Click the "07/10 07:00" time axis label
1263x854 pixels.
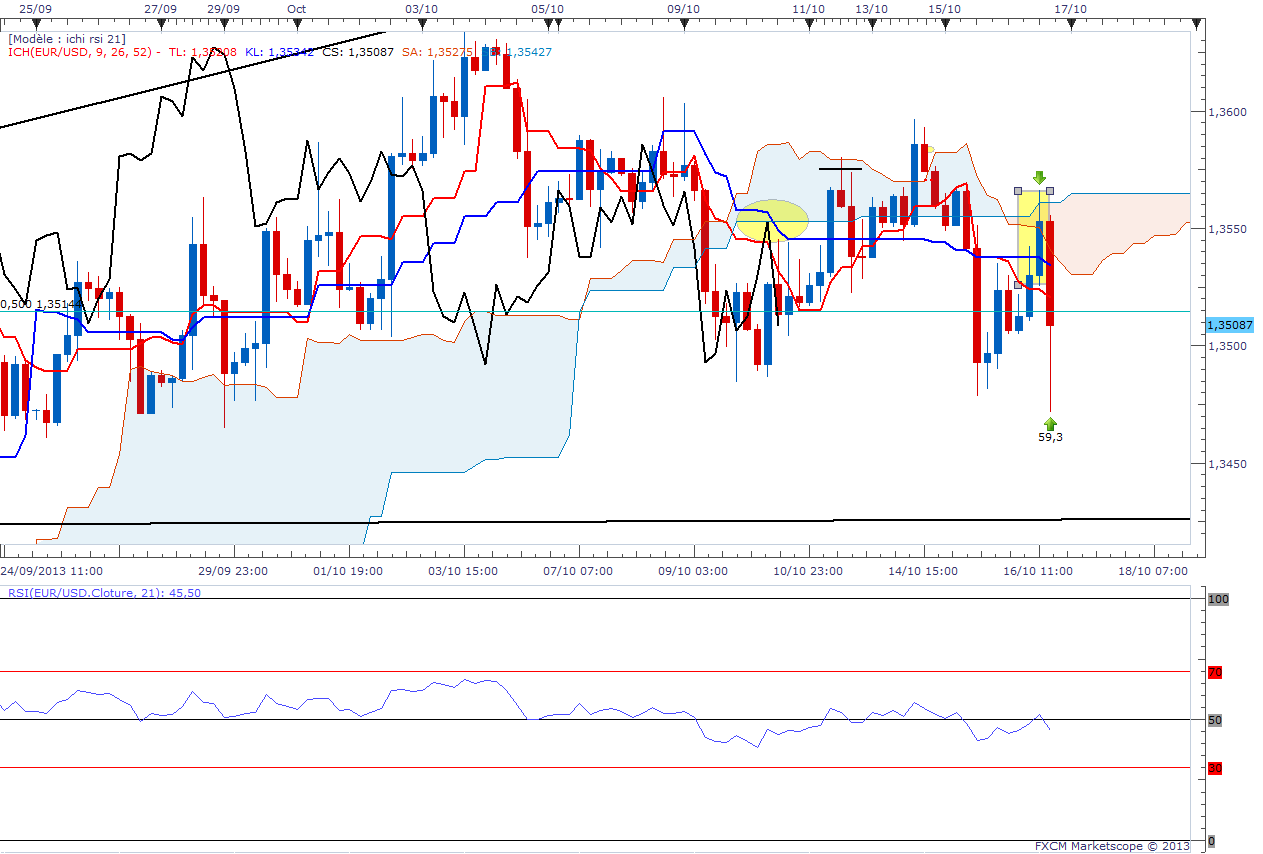[x=578, y=571]
